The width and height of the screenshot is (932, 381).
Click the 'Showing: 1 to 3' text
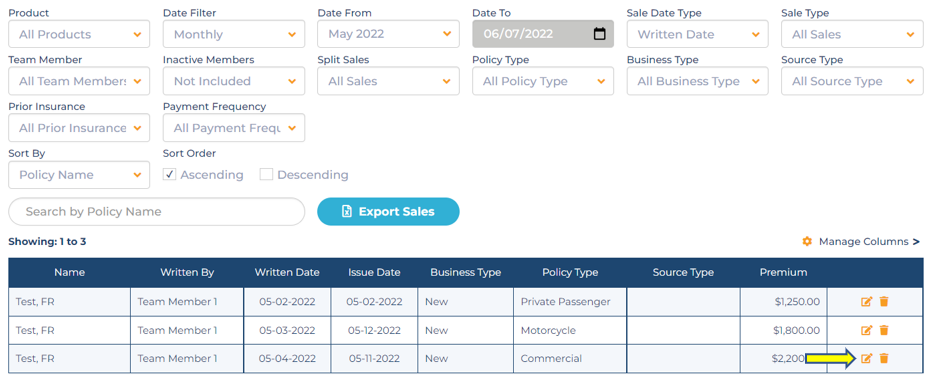(47, 242)
